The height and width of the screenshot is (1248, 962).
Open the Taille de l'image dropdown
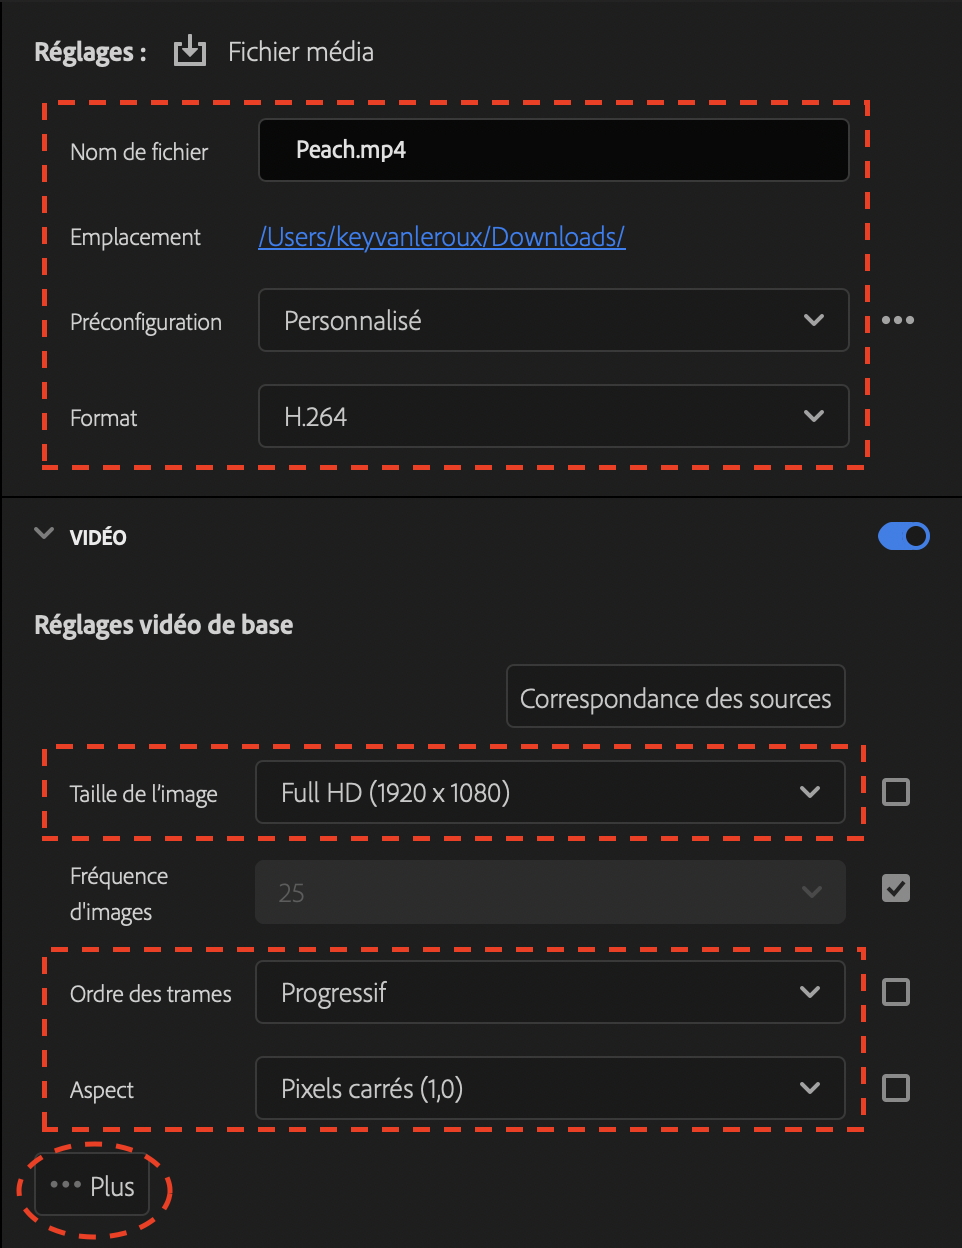pos(550,791)
